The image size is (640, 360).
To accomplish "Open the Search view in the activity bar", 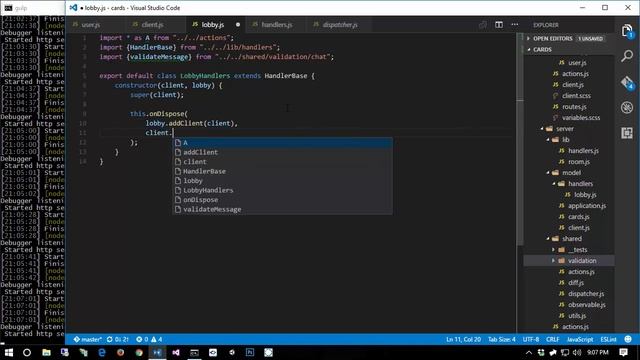I will [627, 56].
